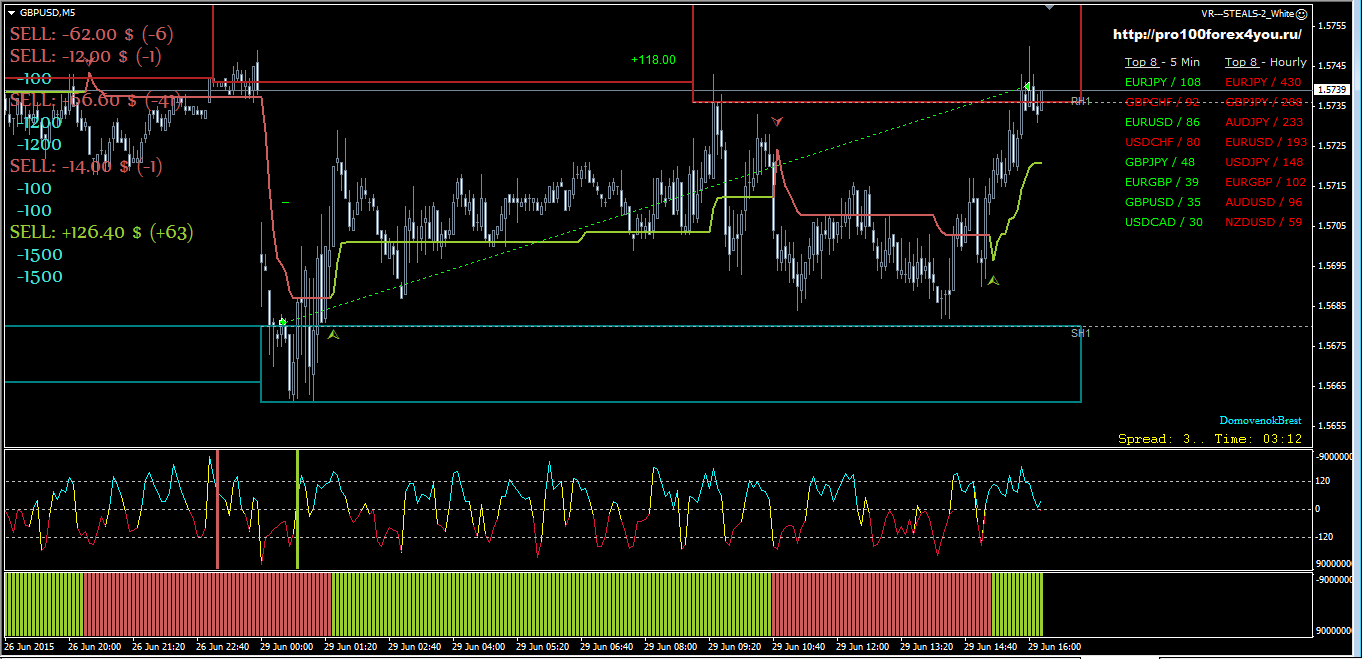Select the GBPJPY / 48 row
The height and width of the screenshot is (659, 1362).
(x=1160, y=162)
